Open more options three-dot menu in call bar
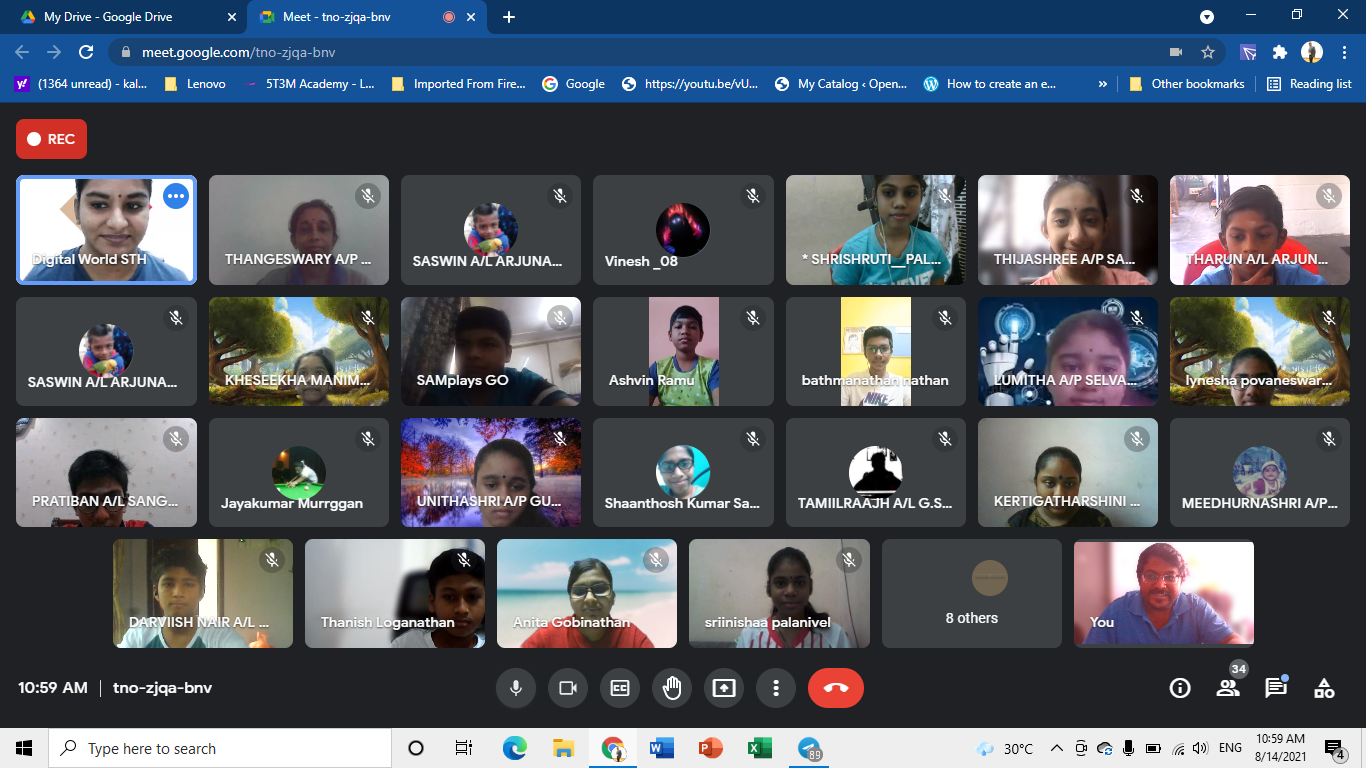The image size is (1366, 768). click(x=776, y=688)
